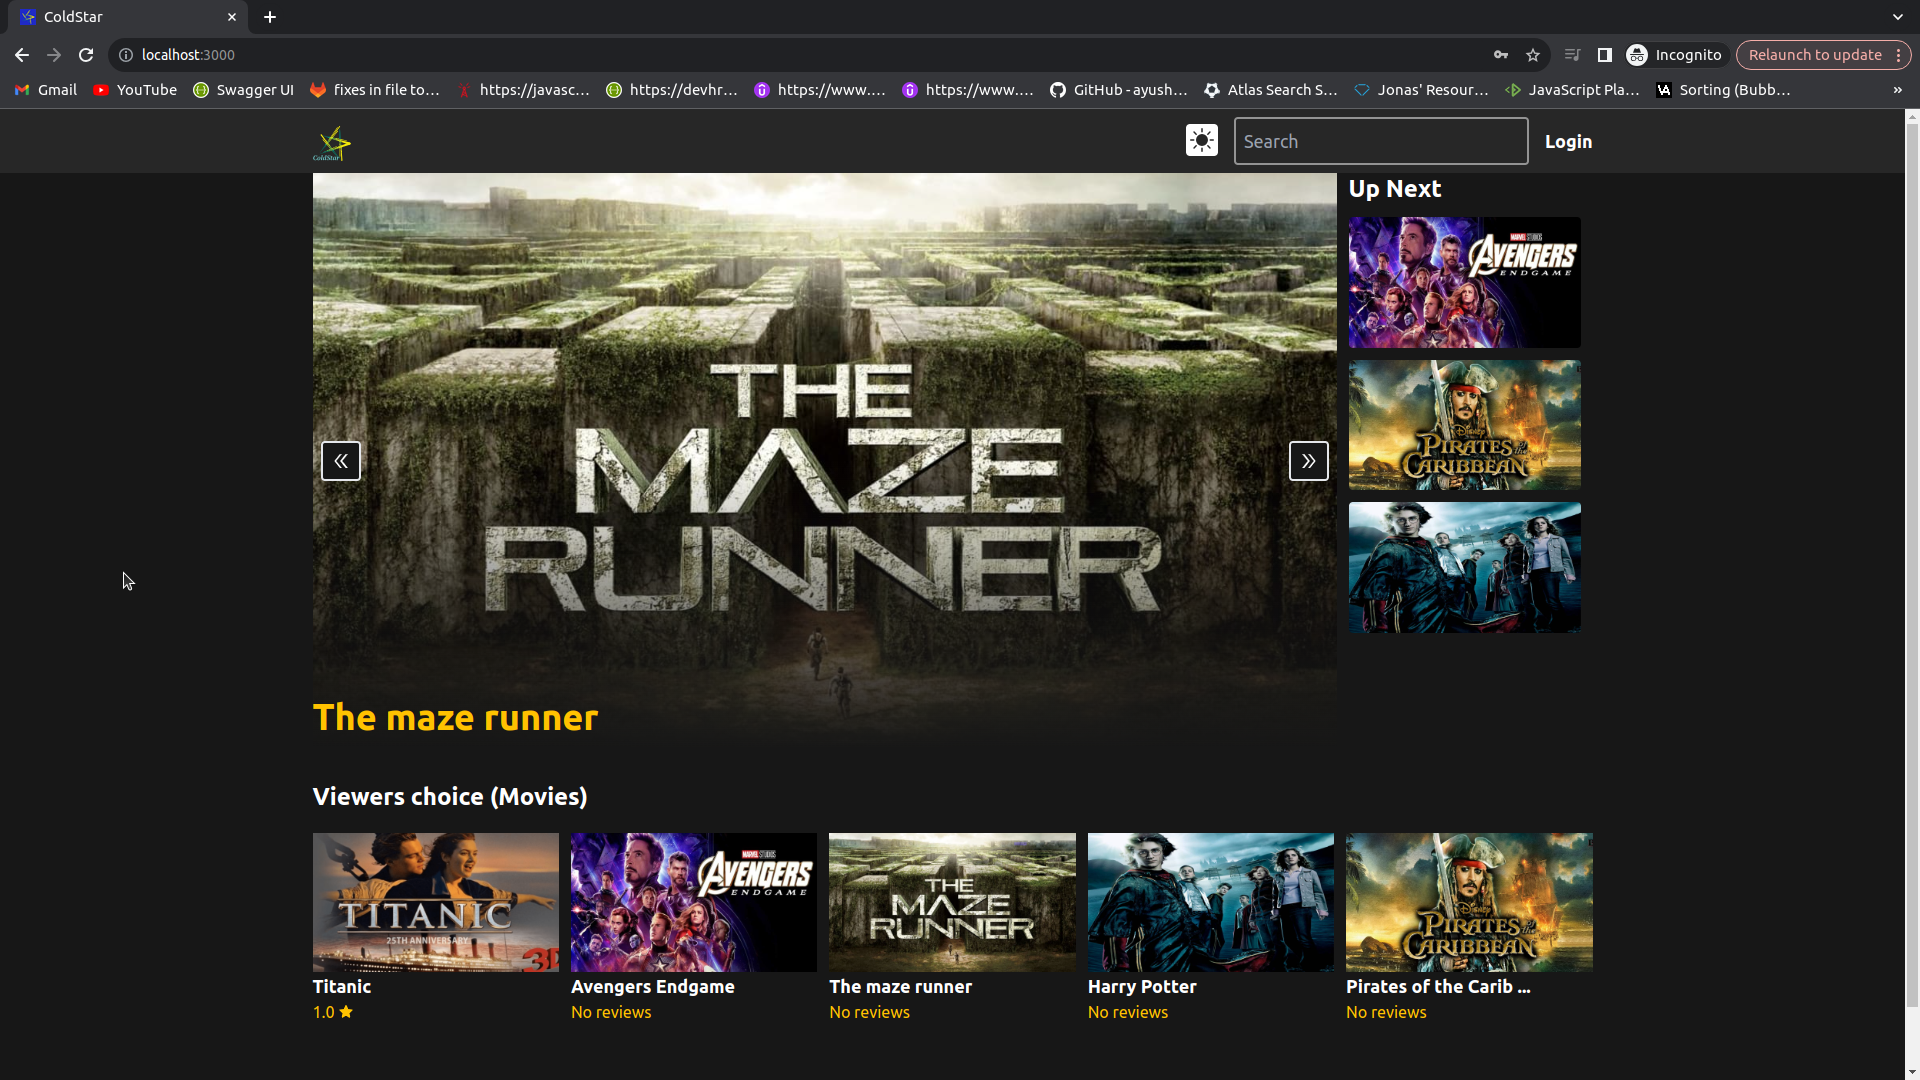The width and height of the screenshot is (1920, 1080).
Task: Toggle the light/dark theme sun icon
Action: point(1202,140)
